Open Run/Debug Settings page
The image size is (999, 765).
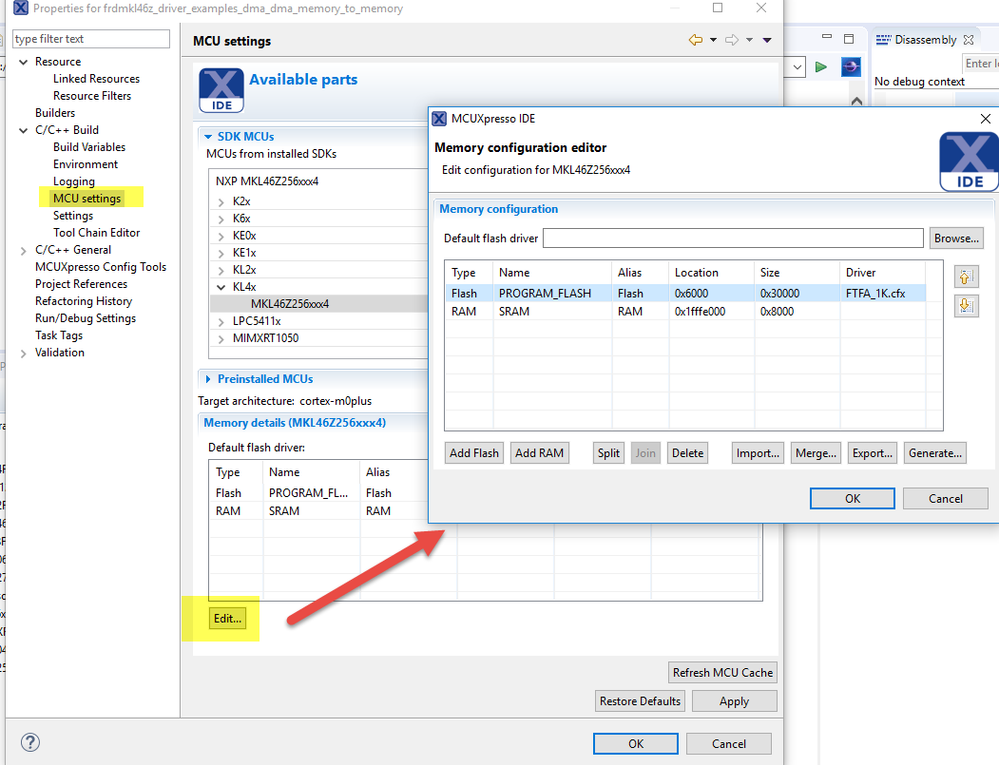(x=85, y=318)
